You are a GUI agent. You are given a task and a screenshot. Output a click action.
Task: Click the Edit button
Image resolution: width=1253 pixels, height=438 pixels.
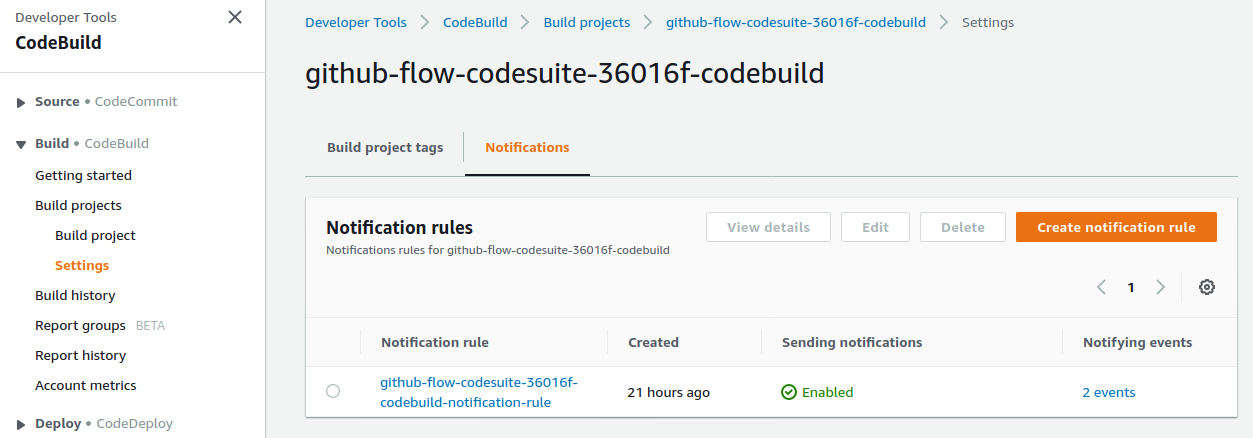(x=875, y=227)
